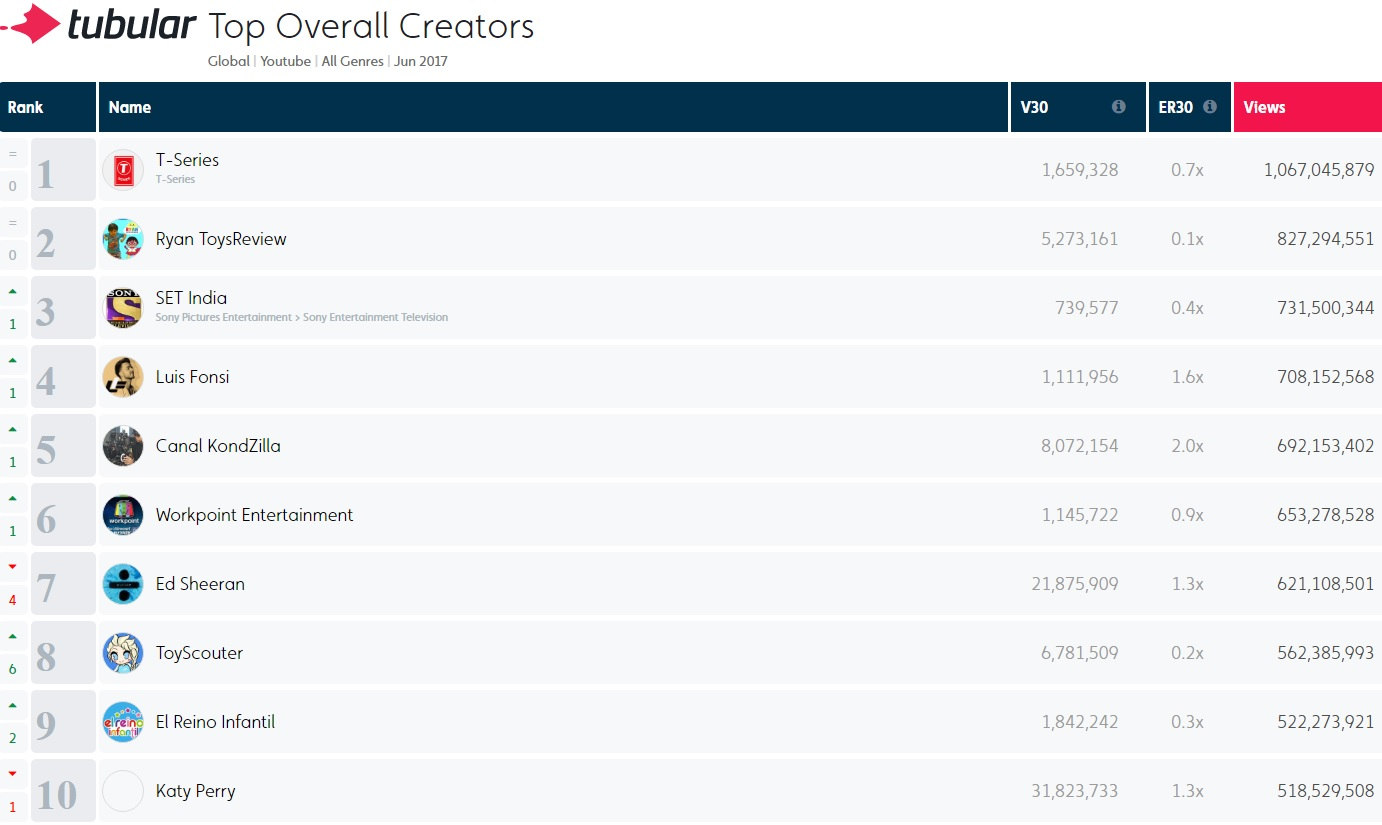Click the Rank column header
The height and width of the screenshot is (825, 1382).
pyautogui.click(x=26, y=107)
